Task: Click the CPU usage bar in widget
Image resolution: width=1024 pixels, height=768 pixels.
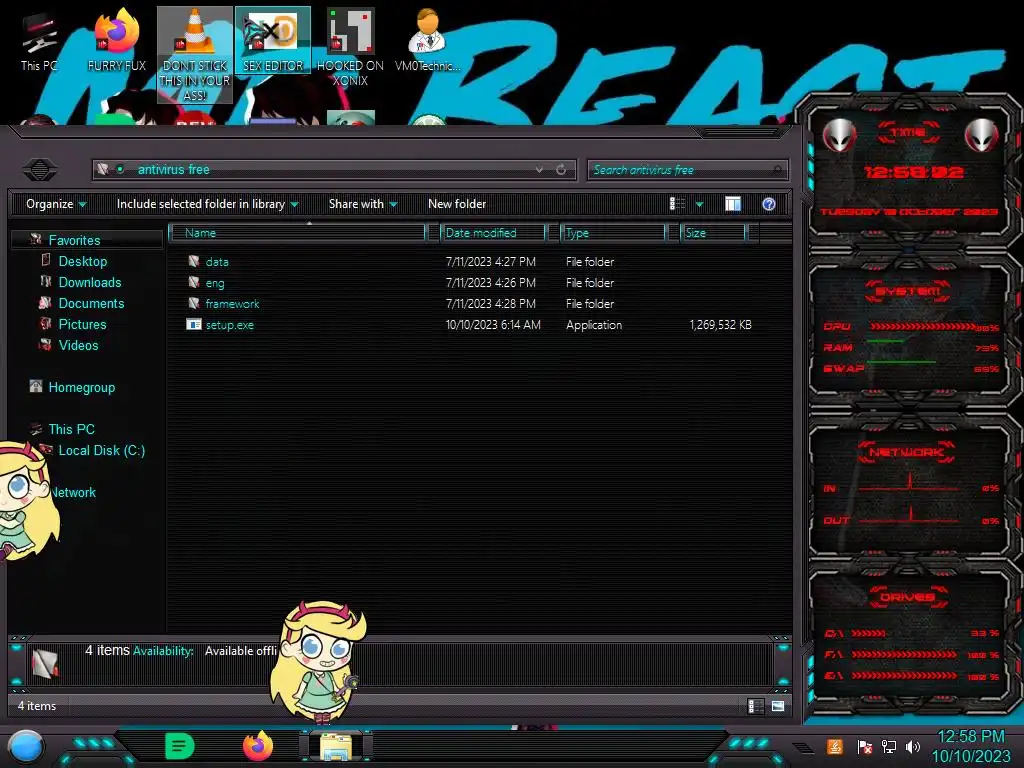Action: [923, 327]
